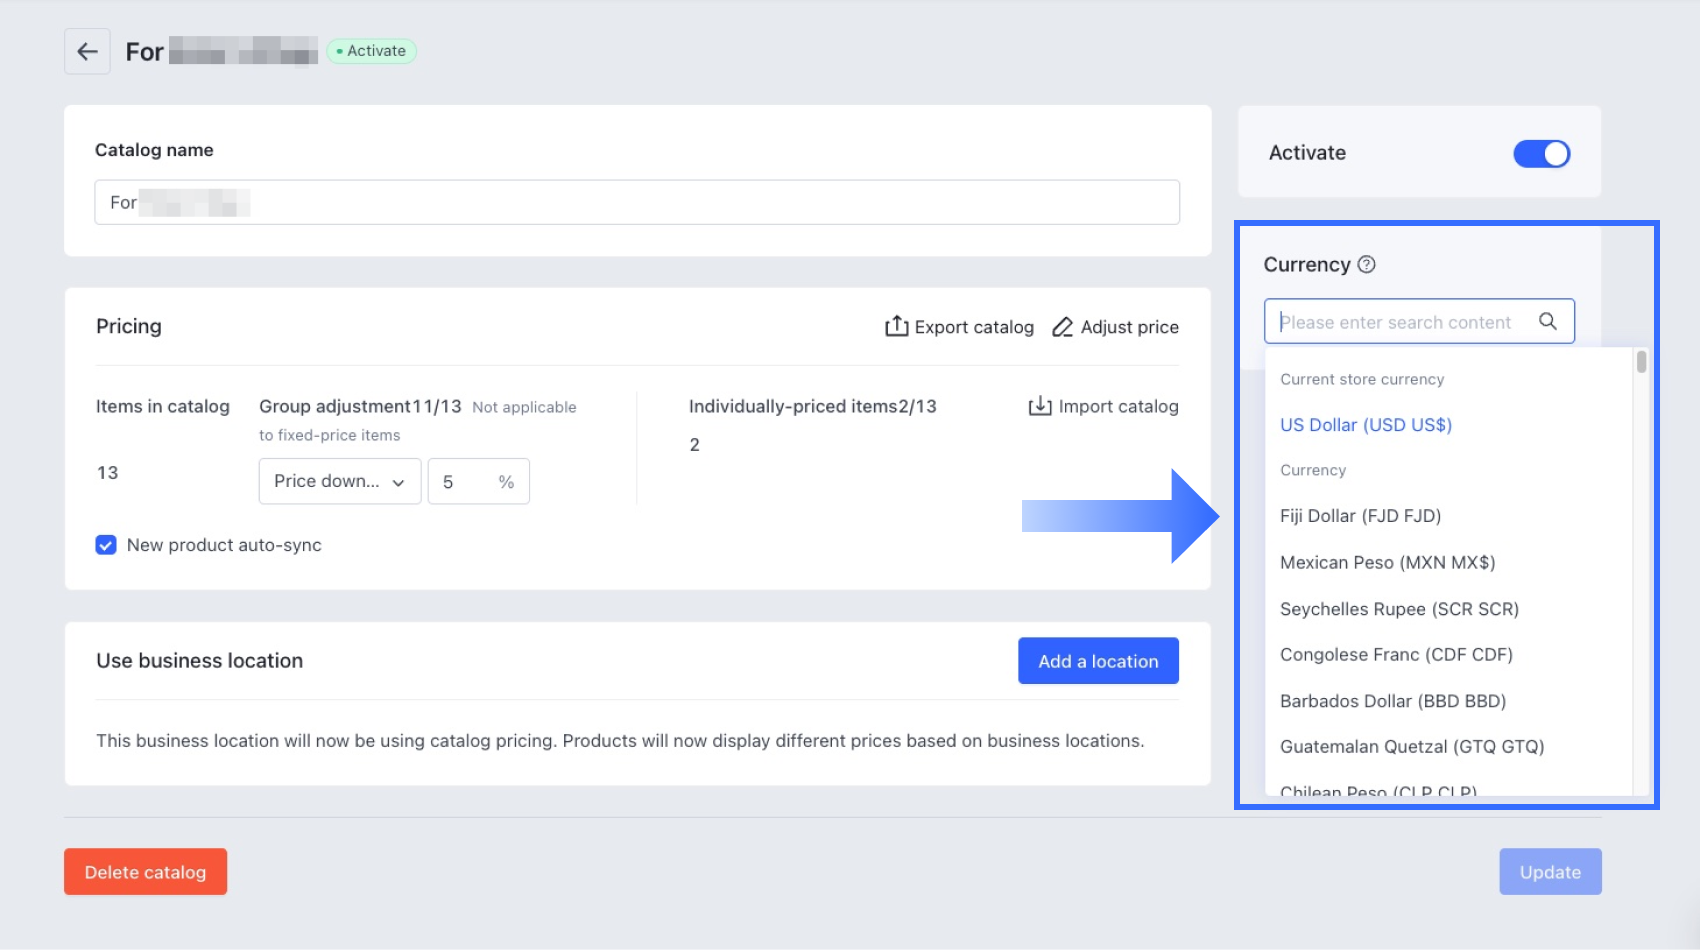The width and height of the screenshot is (1700, 950).
Task: Click the currency search magnifier icon
Action: (1547, 321)
